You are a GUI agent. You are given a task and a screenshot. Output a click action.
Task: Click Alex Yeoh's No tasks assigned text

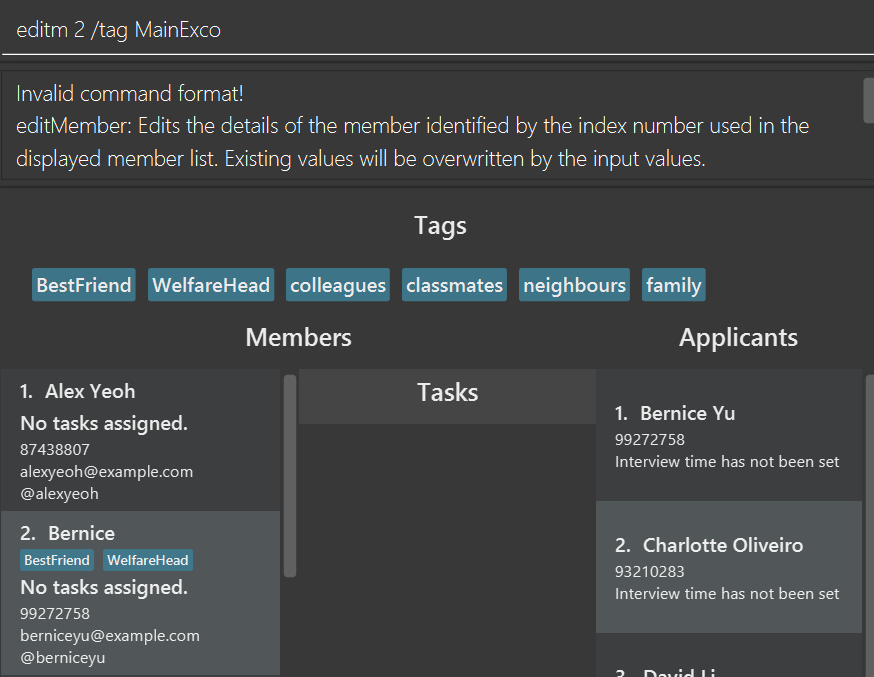(x=104, y=423)
